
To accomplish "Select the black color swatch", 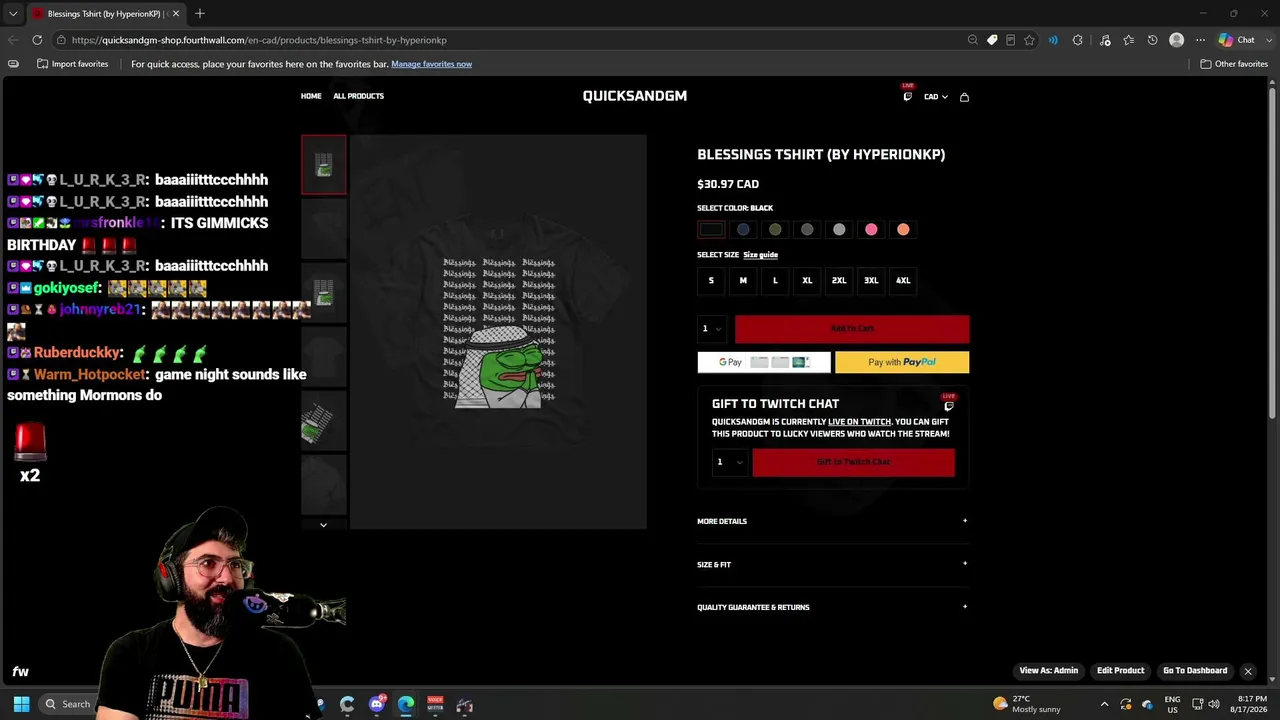I will tap(711, 230).
